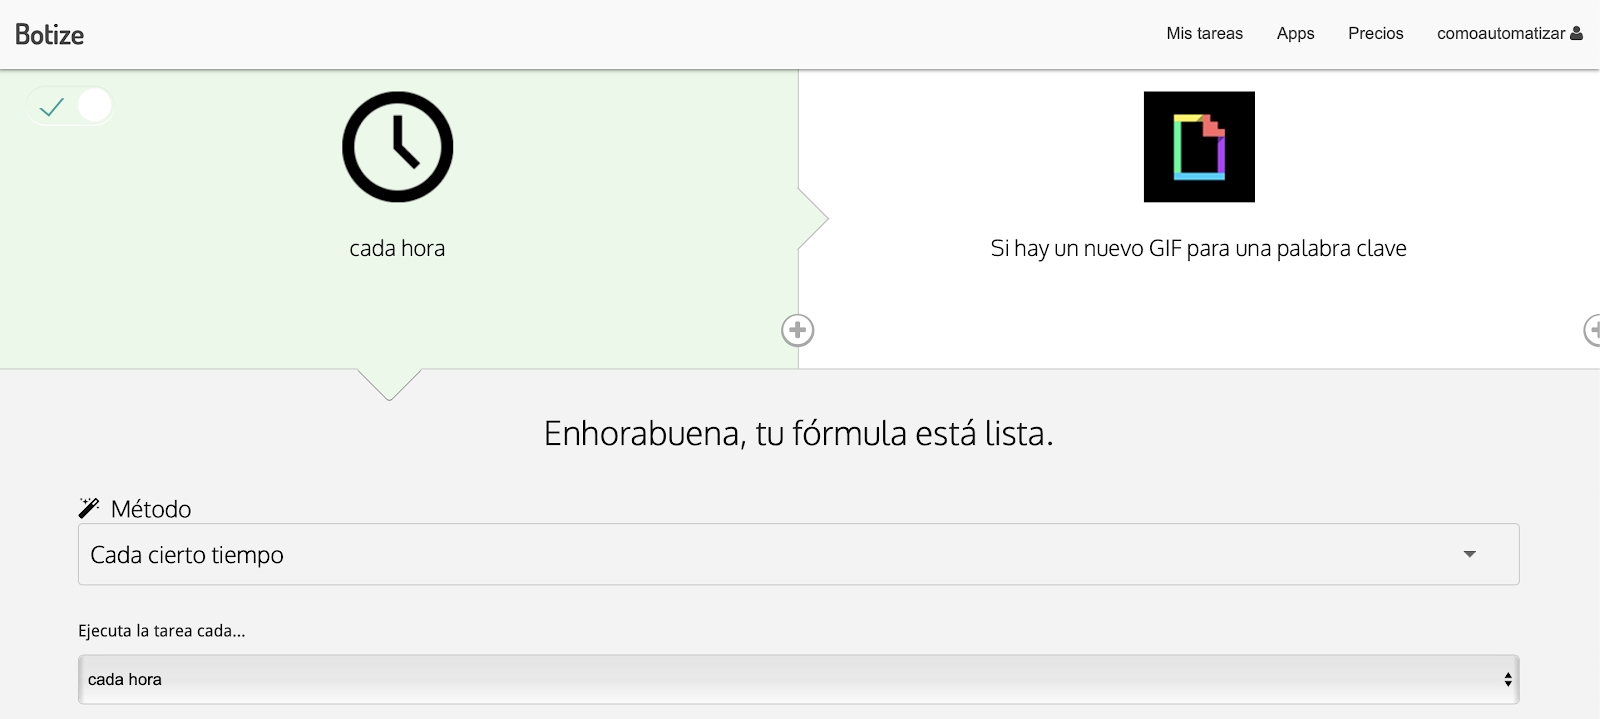Open Mis tareas in the navigation

click(1204, 33)
